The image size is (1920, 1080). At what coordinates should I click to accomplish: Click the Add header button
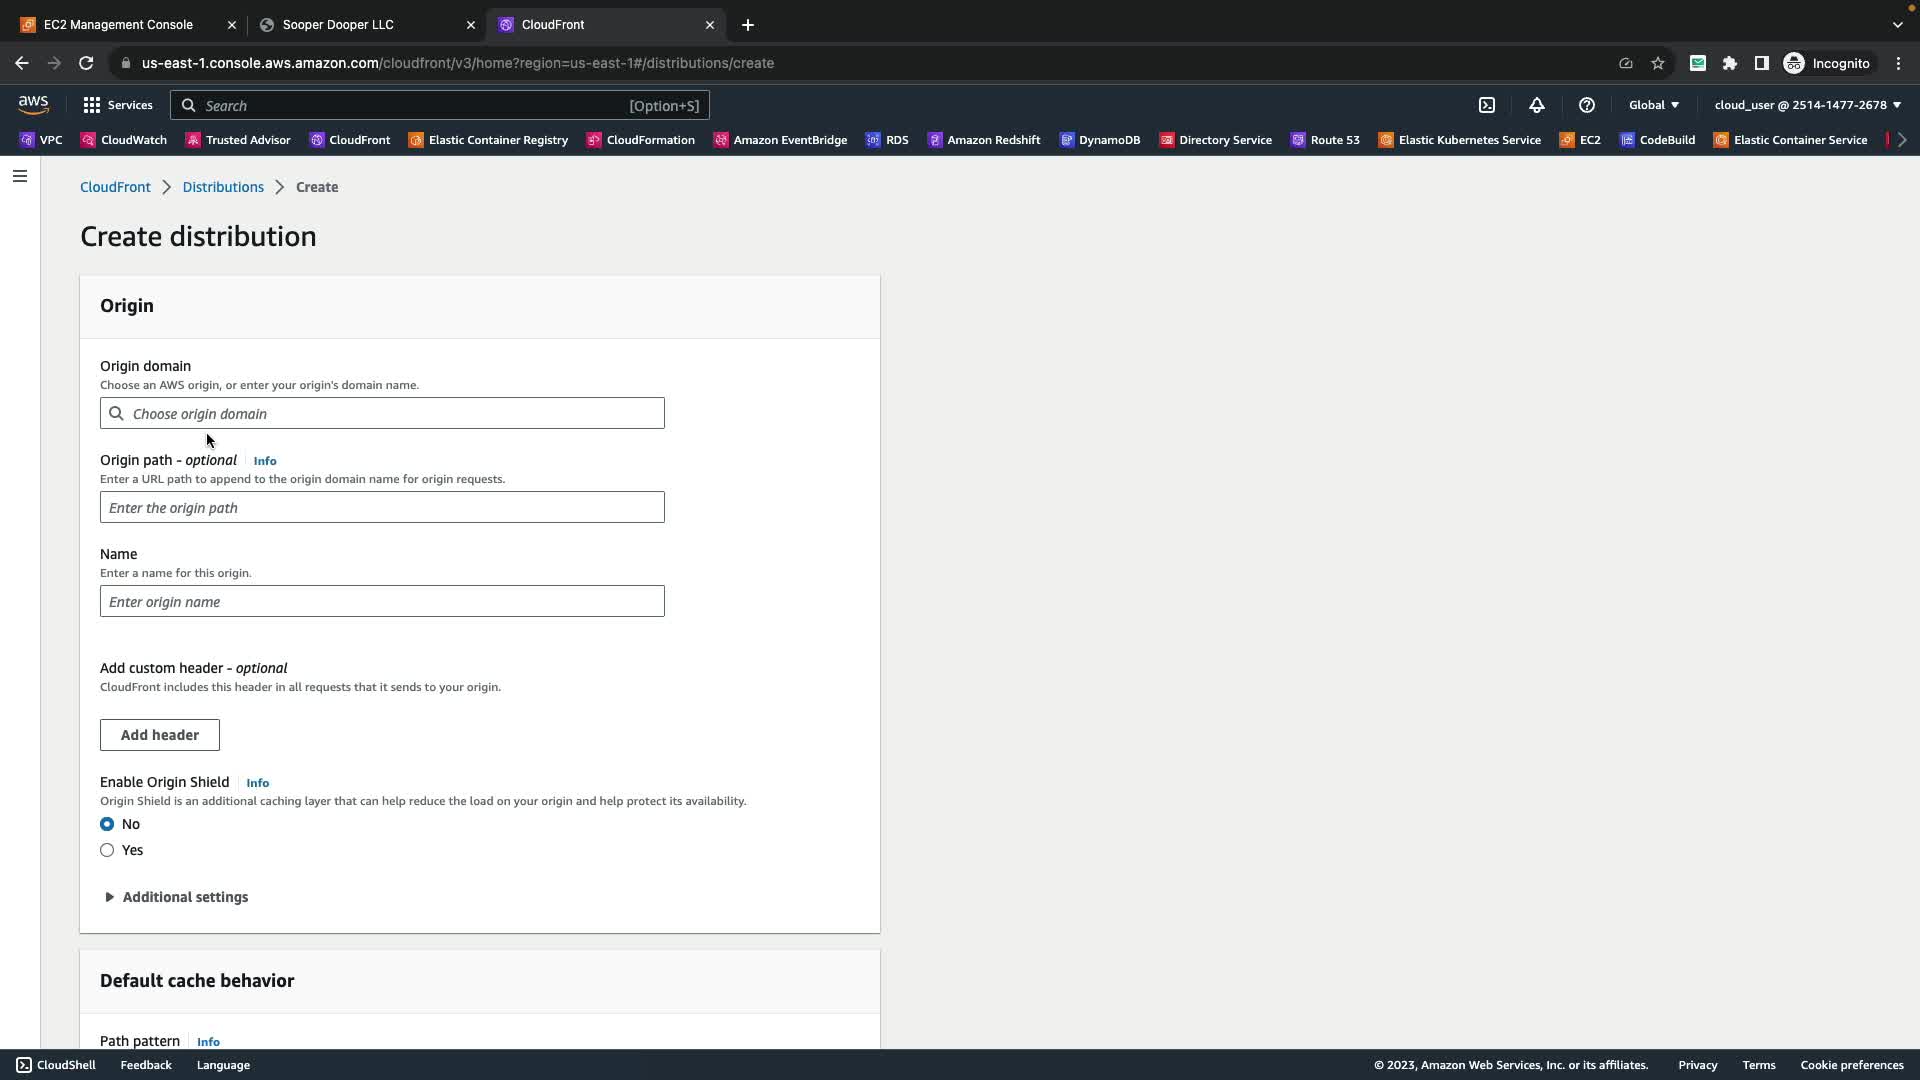pyautogui.click(x=160, y=735)
